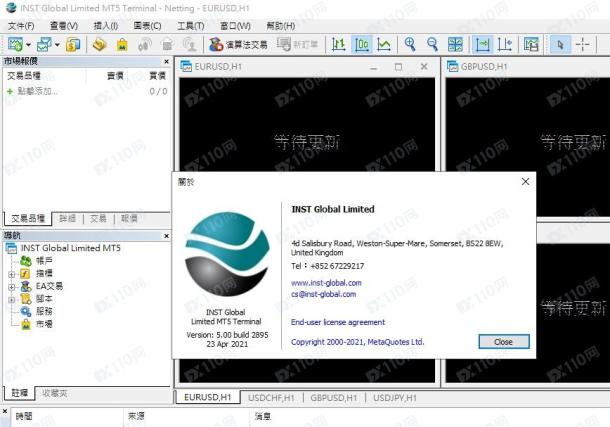Click the 新訂單 new order button
Screen dimensions: 610x427
pos(298,44)
